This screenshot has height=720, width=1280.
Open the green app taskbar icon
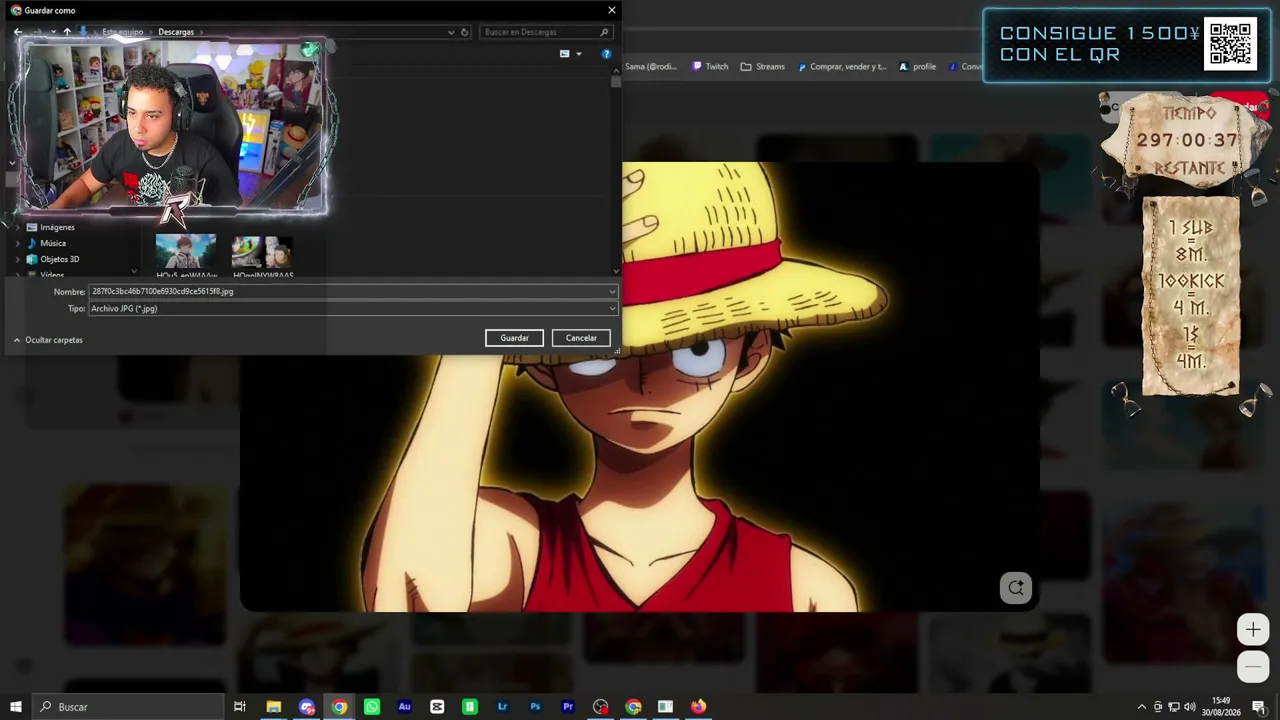[470, 707]
